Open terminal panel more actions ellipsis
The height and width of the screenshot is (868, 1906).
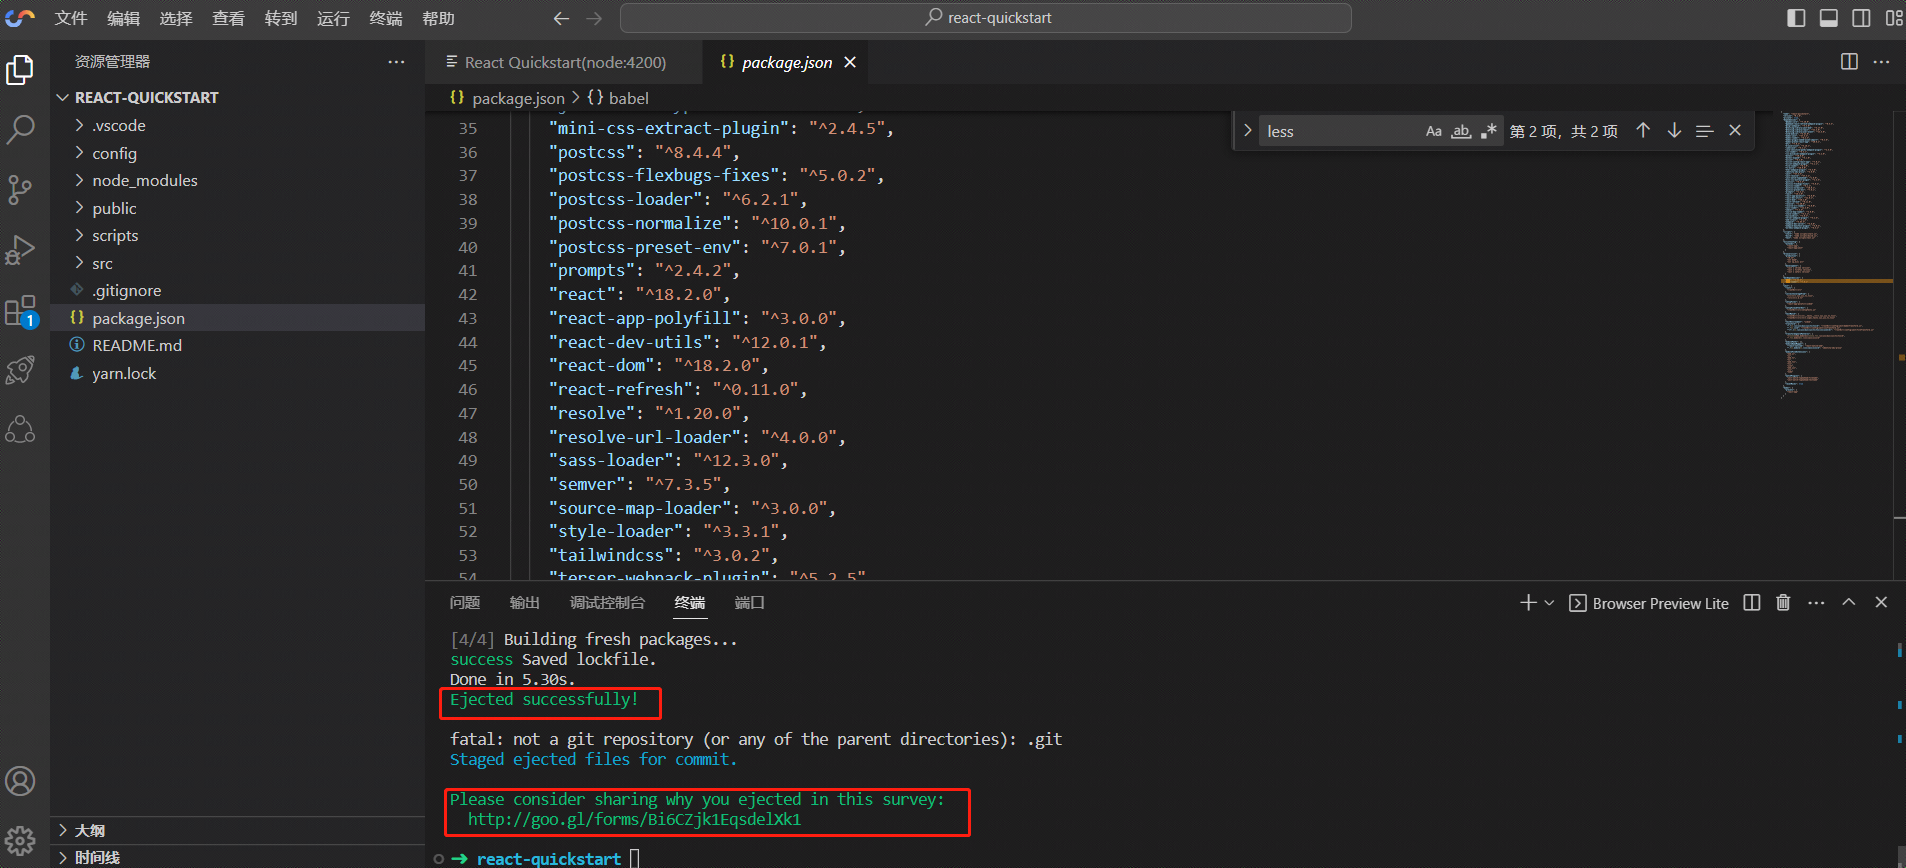[1817, 603]
